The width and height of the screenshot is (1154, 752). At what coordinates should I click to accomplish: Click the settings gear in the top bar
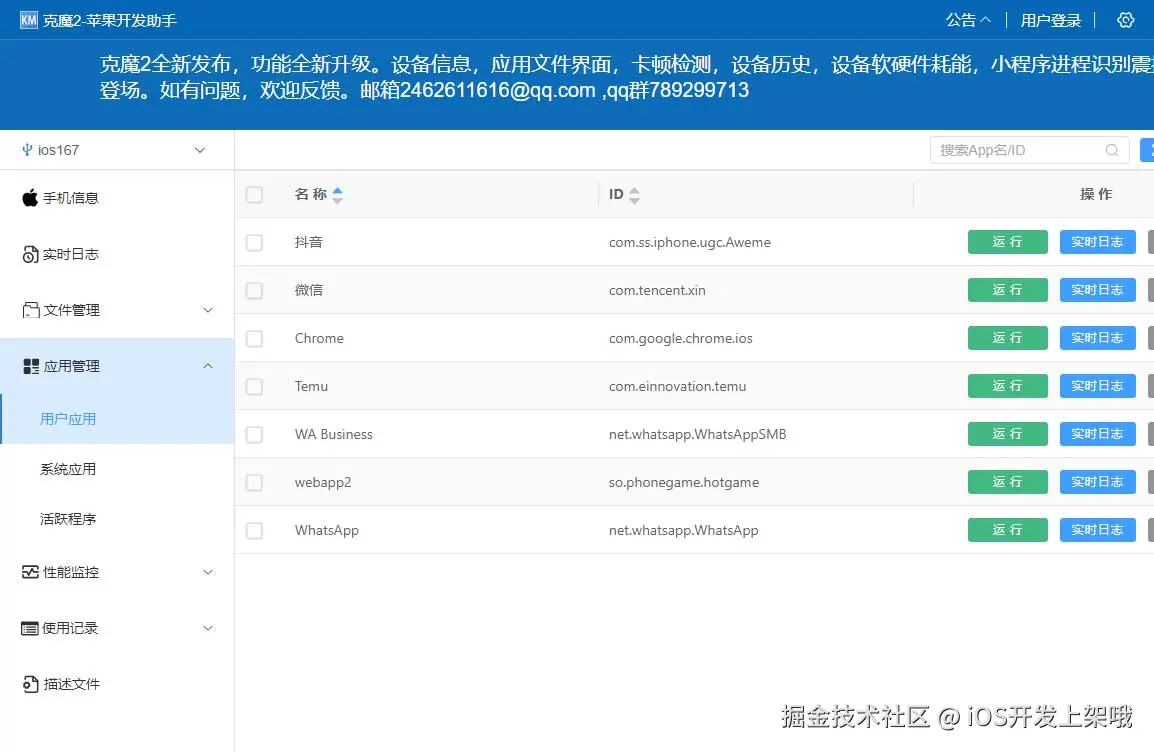tap(1126, 20)
